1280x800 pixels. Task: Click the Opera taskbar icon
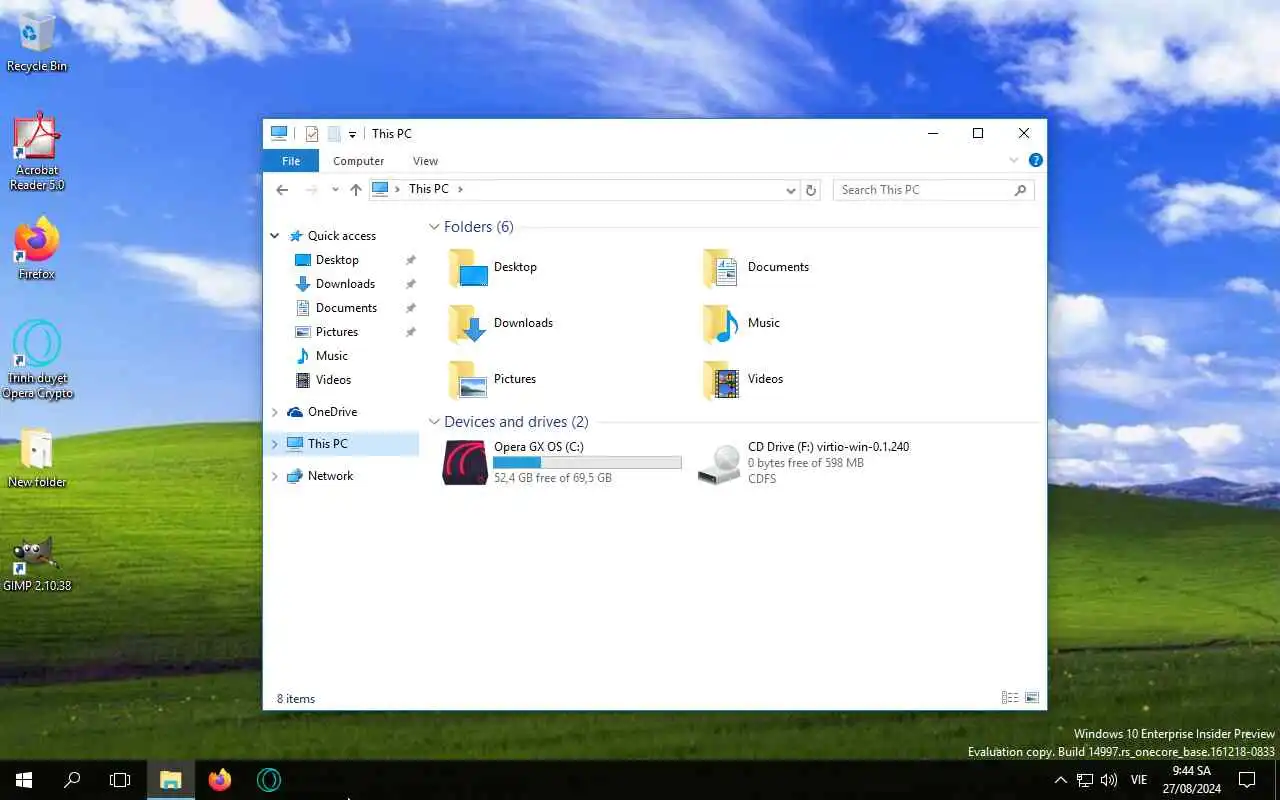point(268,780)
